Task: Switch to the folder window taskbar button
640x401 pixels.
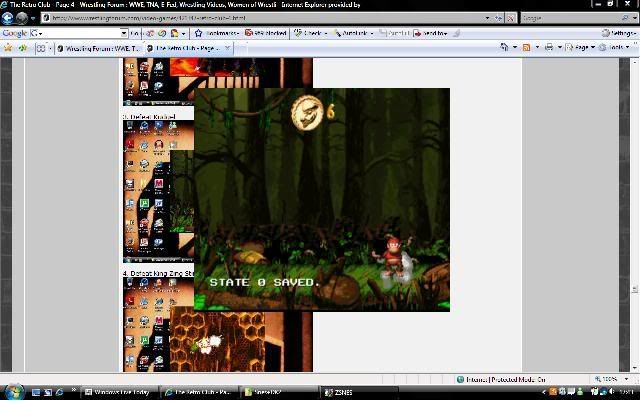Action: point(280,392)
